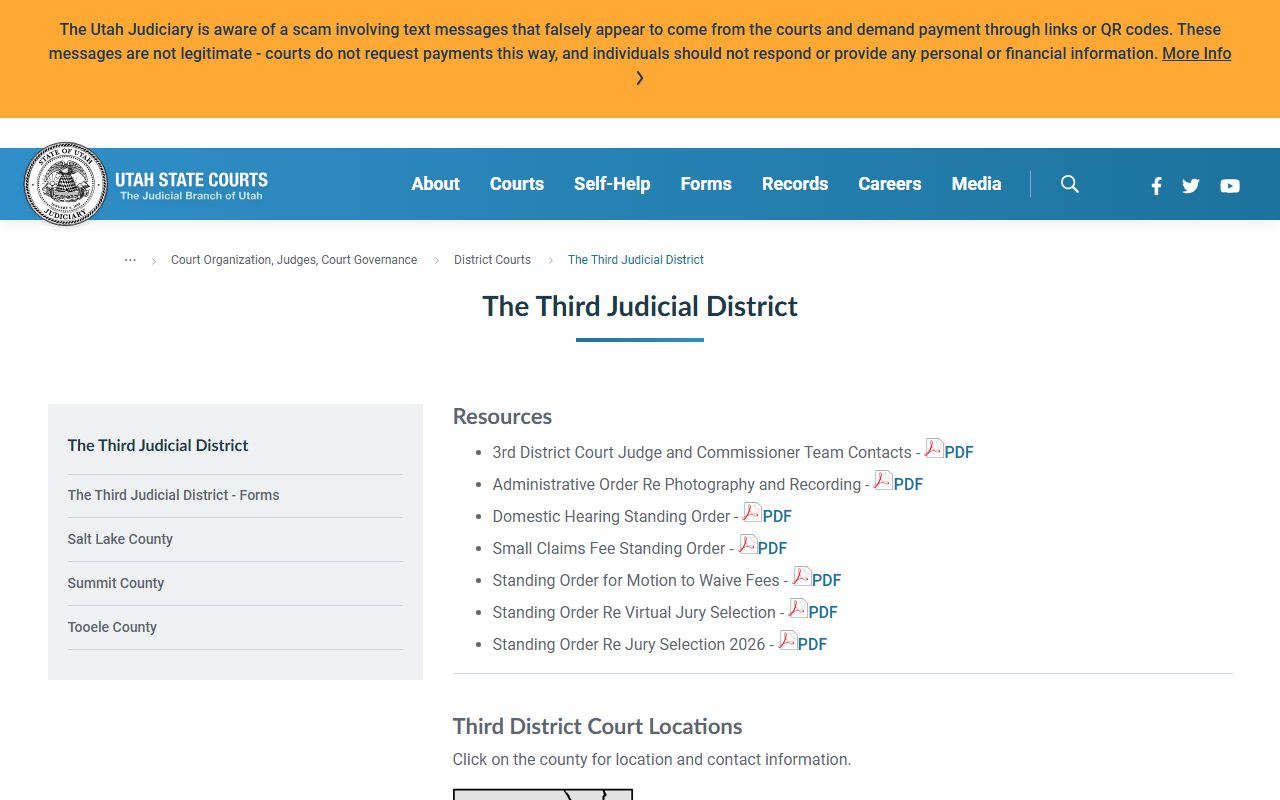Click the Utah Judiciary seal logo
This screenshot has height=800, width=1280.
click(x=65, y=184)
